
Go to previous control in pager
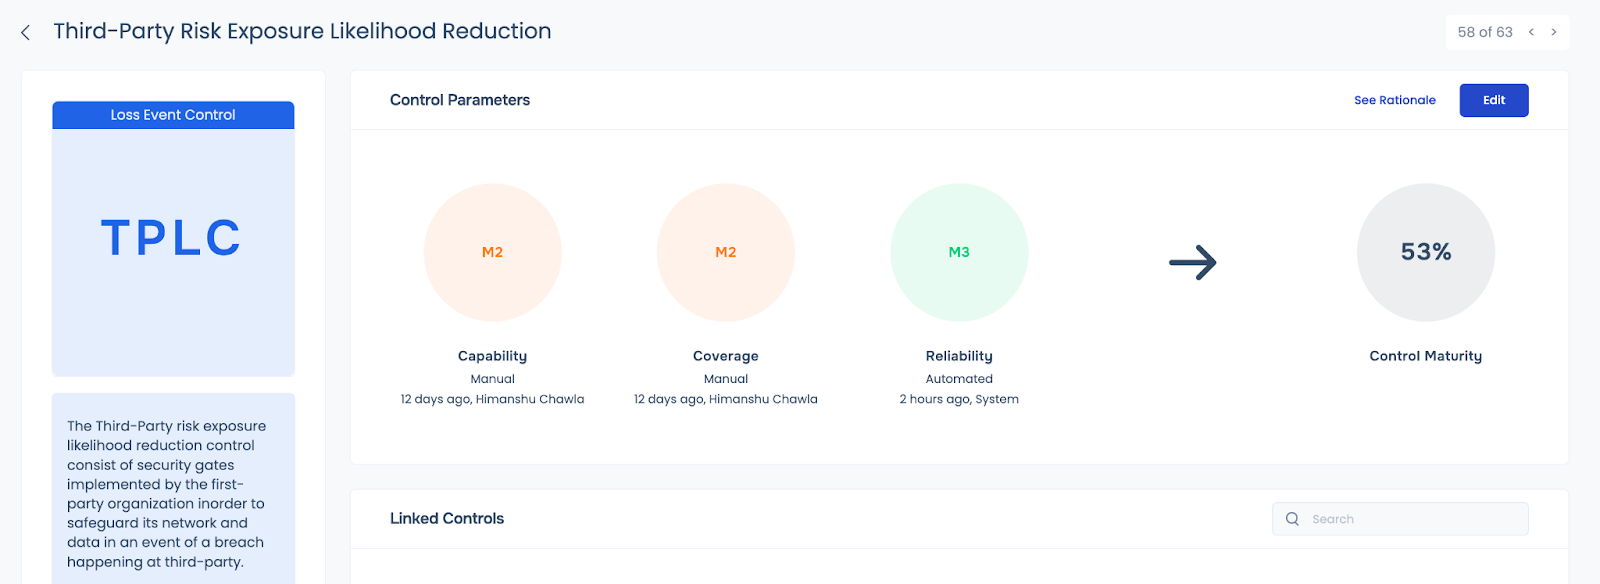click(x=1531, y=32)
